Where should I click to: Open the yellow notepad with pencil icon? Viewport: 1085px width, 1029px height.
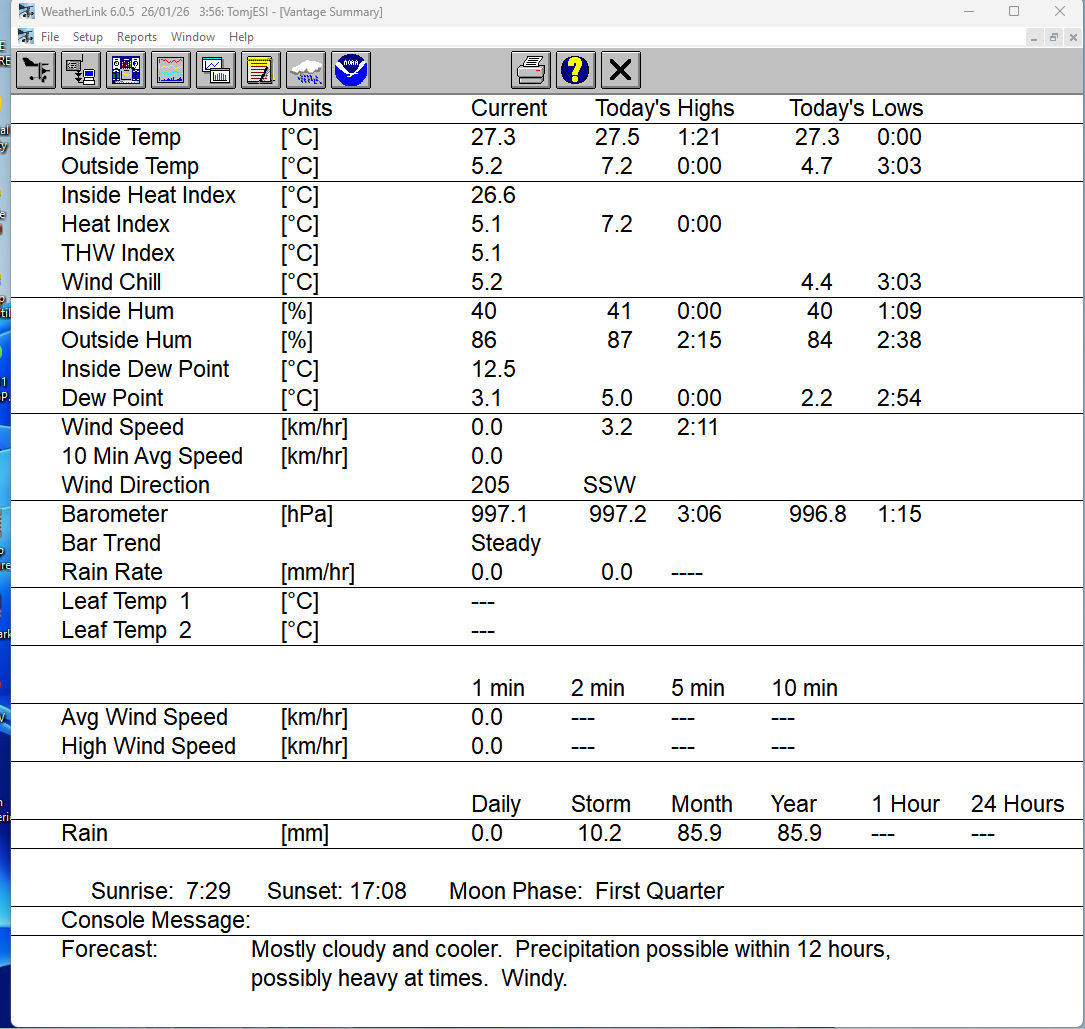[x=261, y=70]
